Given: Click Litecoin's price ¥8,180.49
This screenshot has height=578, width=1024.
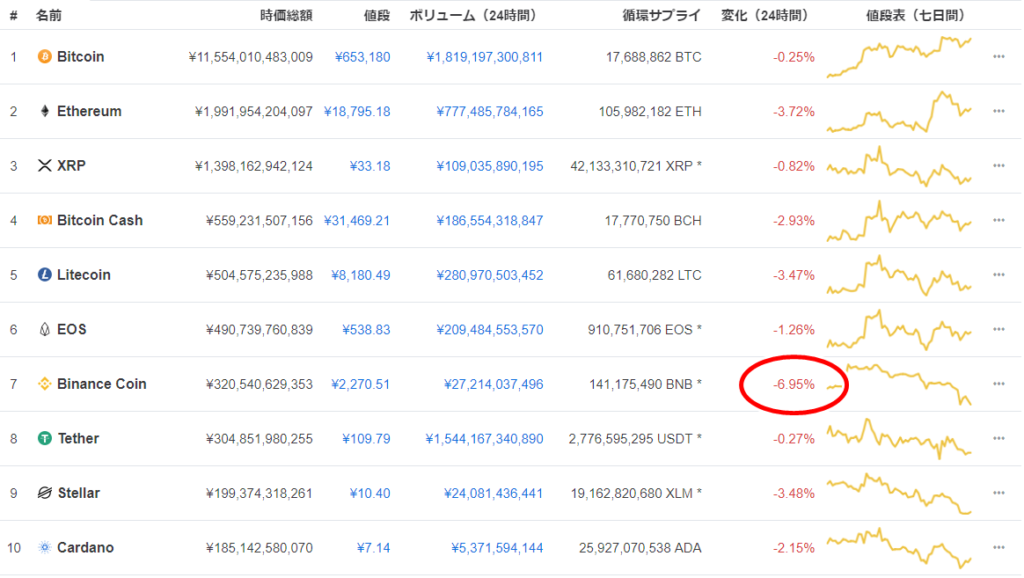Looking at the screenshot, I should tap(360, 276).
